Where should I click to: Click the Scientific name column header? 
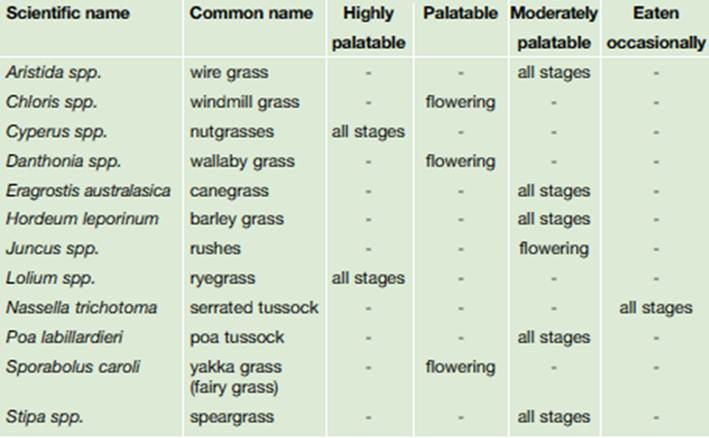(x=60, y=14)
